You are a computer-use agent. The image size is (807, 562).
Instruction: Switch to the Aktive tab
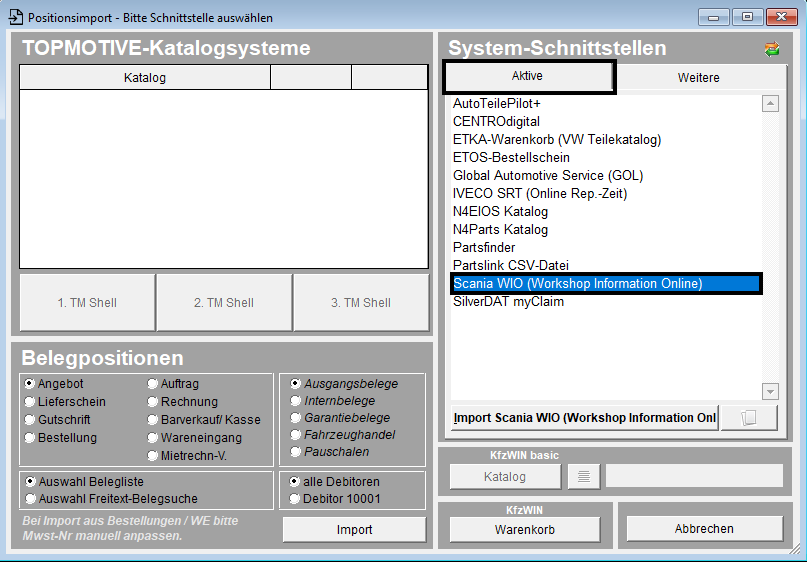coord(529,77)
